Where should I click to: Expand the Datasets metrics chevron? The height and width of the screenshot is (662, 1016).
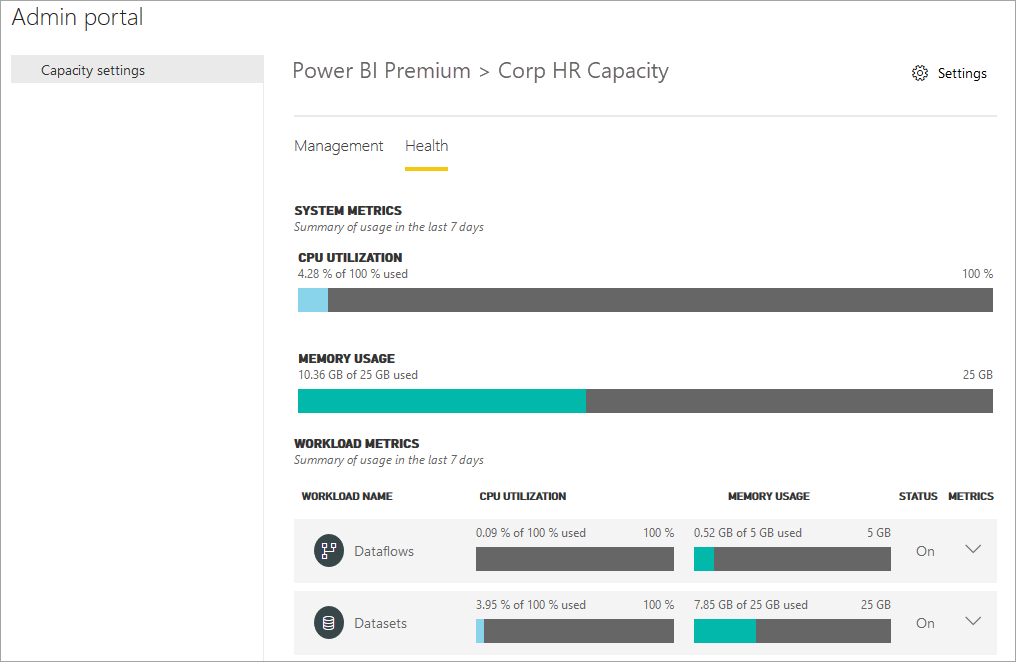point(973,621)
